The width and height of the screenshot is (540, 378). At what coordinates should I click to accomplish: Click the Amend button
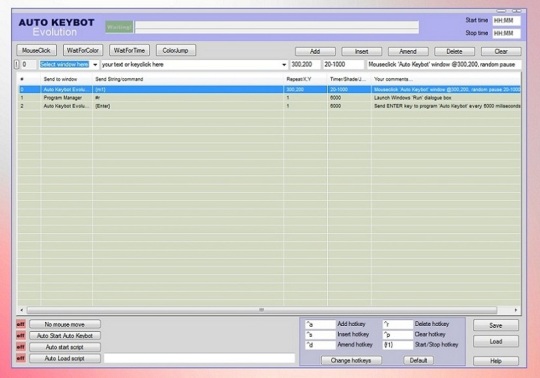(x=408, y=51)
